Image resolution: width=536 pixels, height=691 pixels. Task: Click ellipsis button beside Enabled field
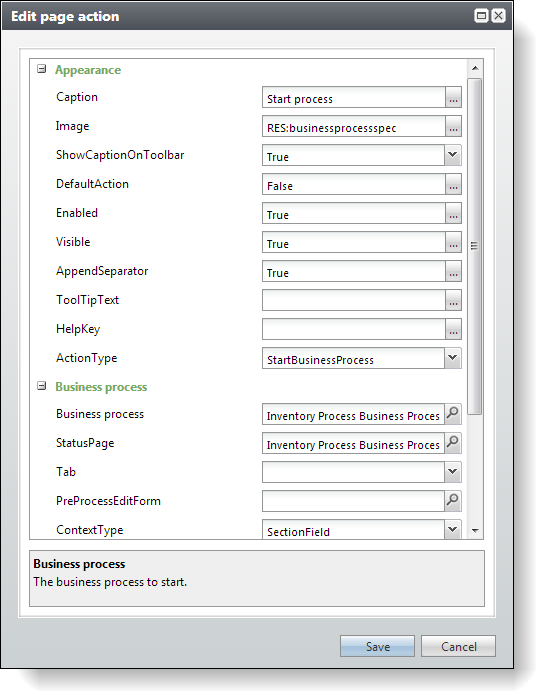[x=453, y=213]
